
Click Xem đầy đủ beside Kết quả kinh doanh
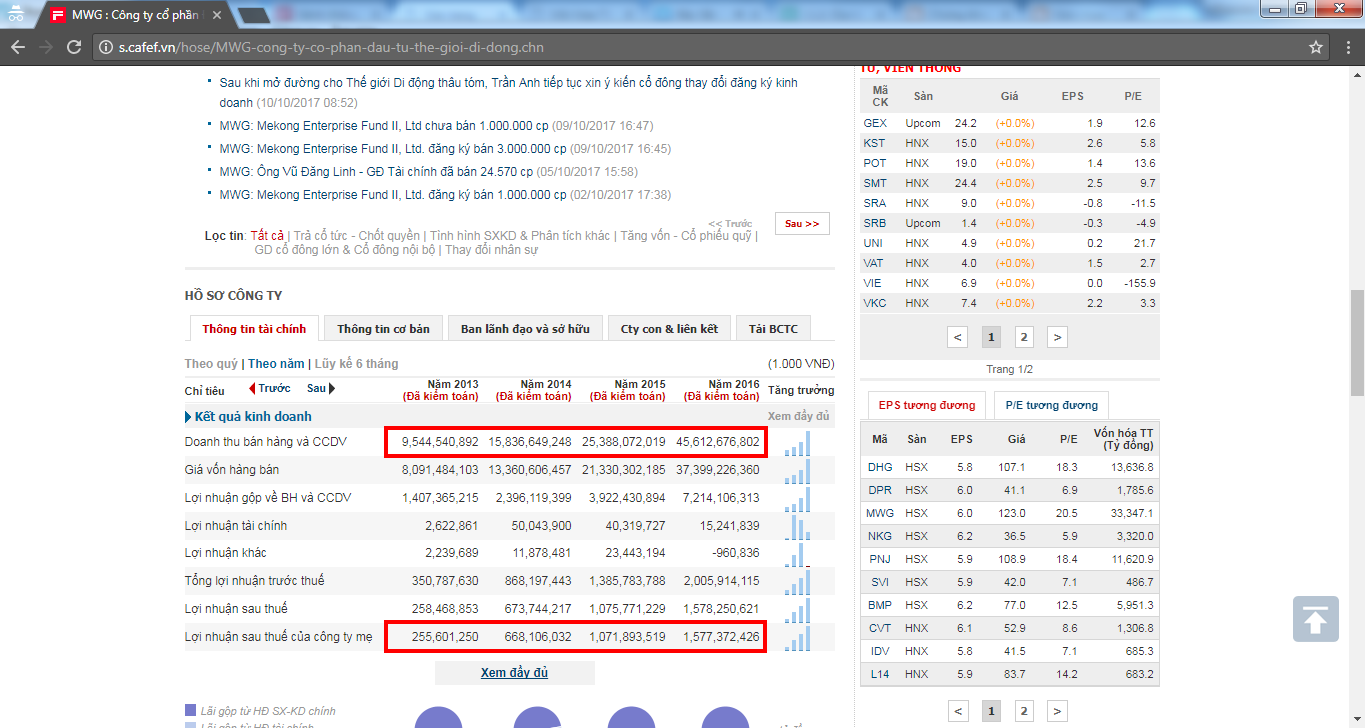(x=798, y=417)
